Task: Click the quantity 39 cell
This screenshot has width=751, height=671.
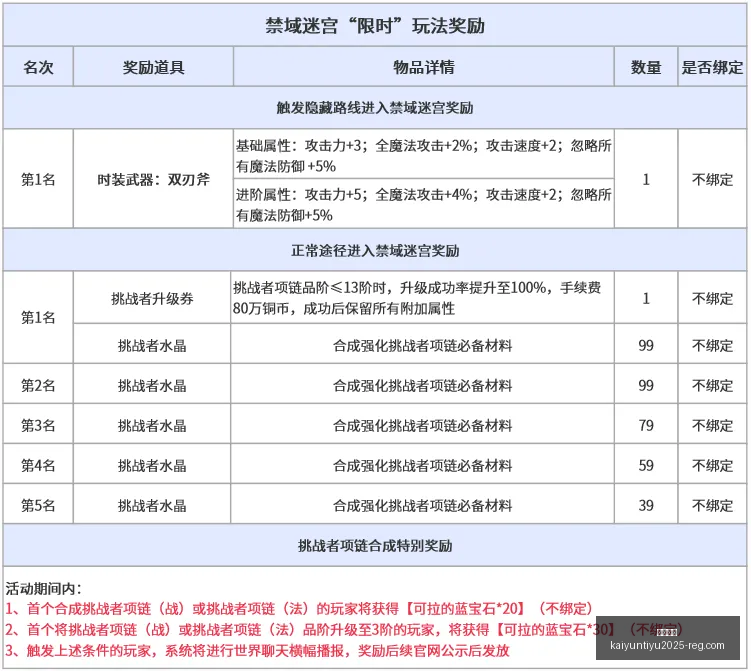Action: [x=646, y=505]
